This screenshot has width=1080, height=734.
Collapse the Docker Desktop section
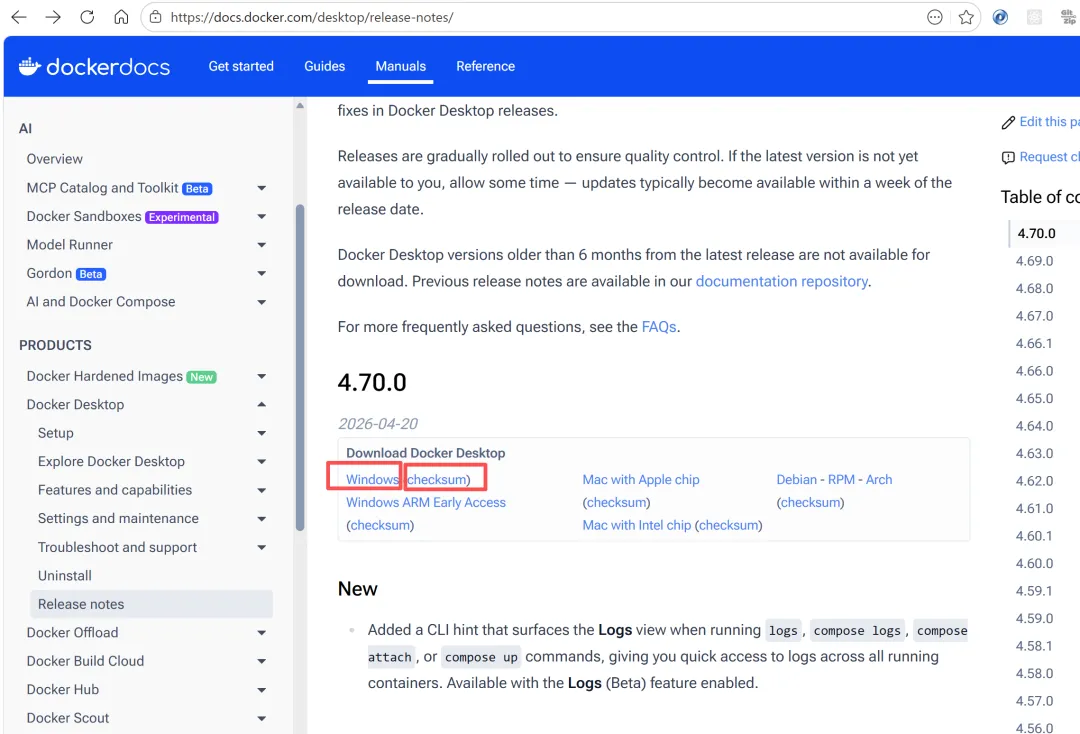[262, 404]
